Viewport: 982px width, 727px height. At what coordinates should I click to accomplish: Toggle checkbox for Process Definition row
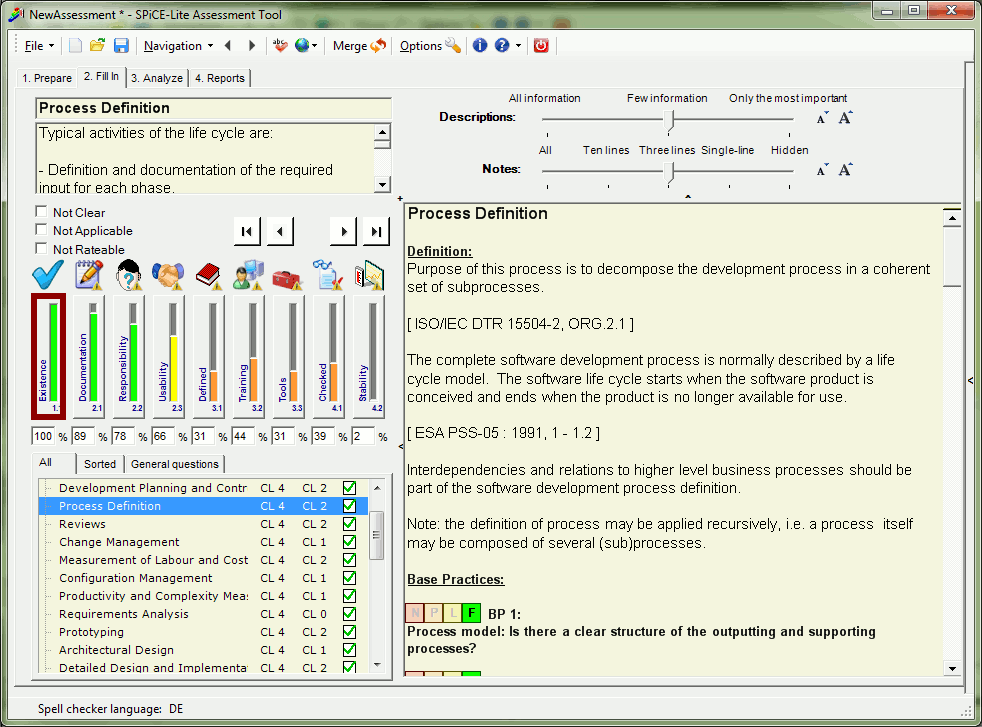coord(349,506)
